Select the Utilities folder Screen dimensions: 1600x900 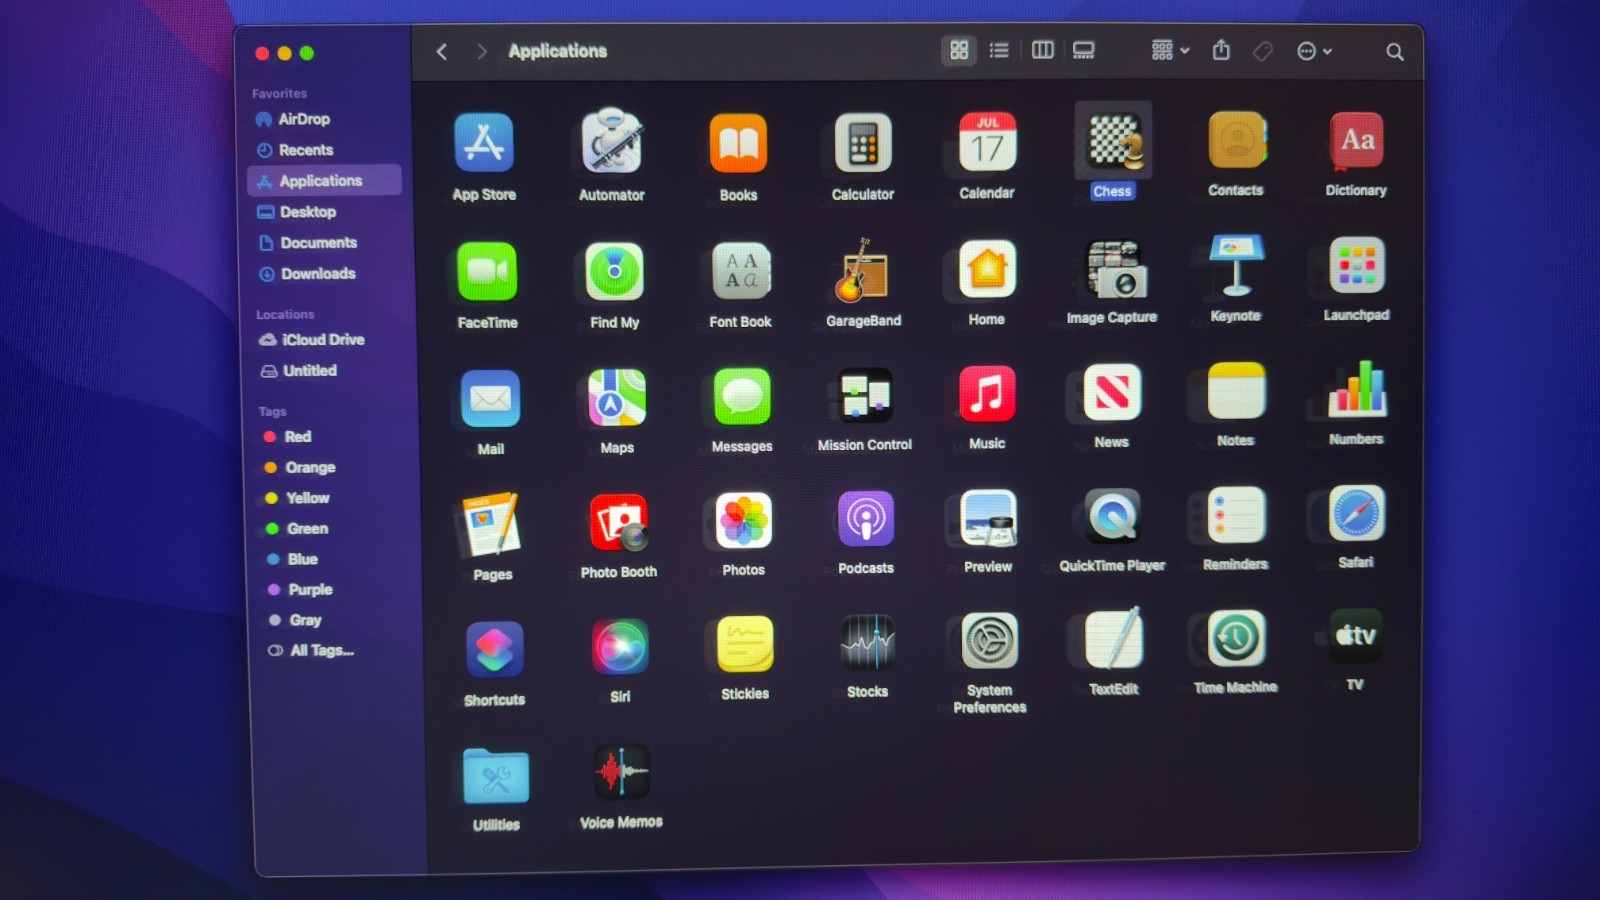point(496,776)
